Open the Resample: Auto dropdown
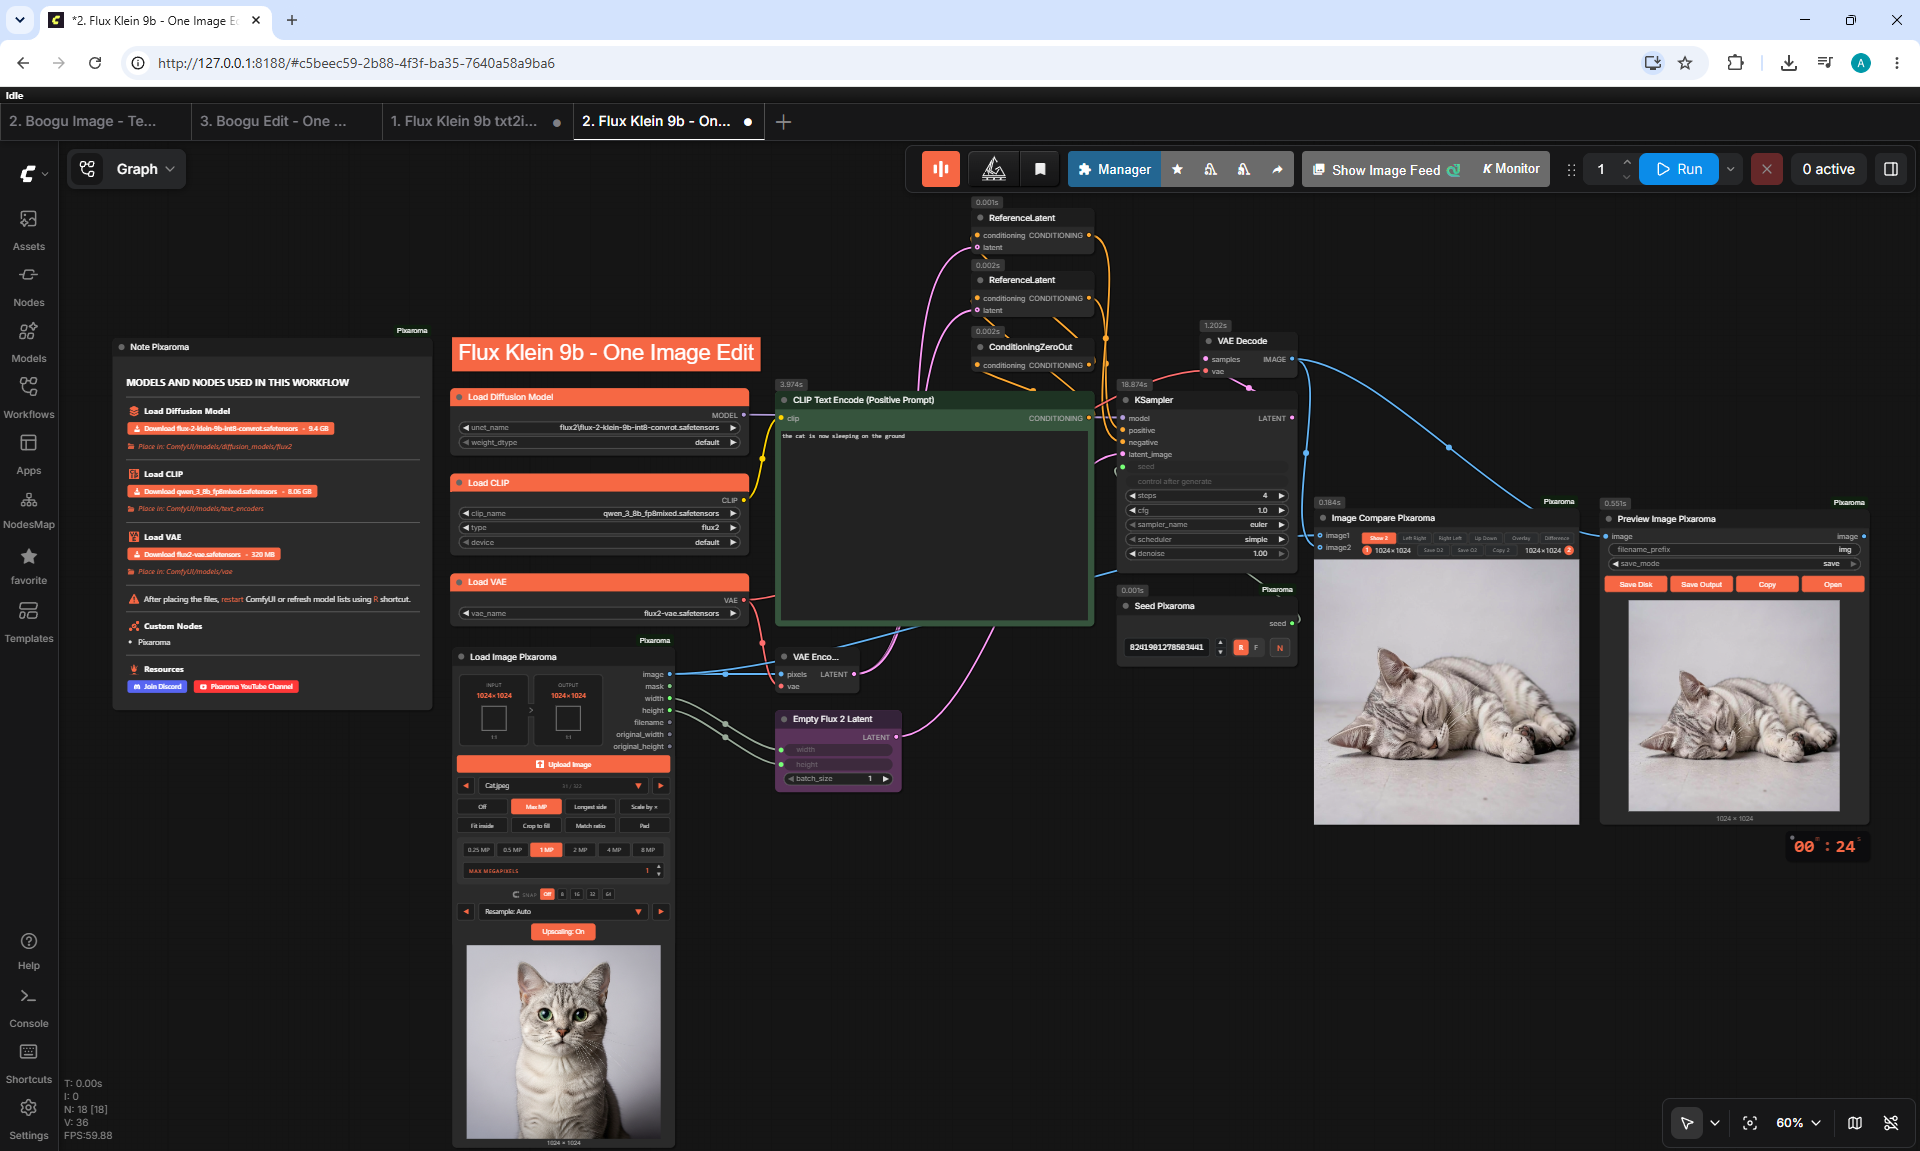 562,912
